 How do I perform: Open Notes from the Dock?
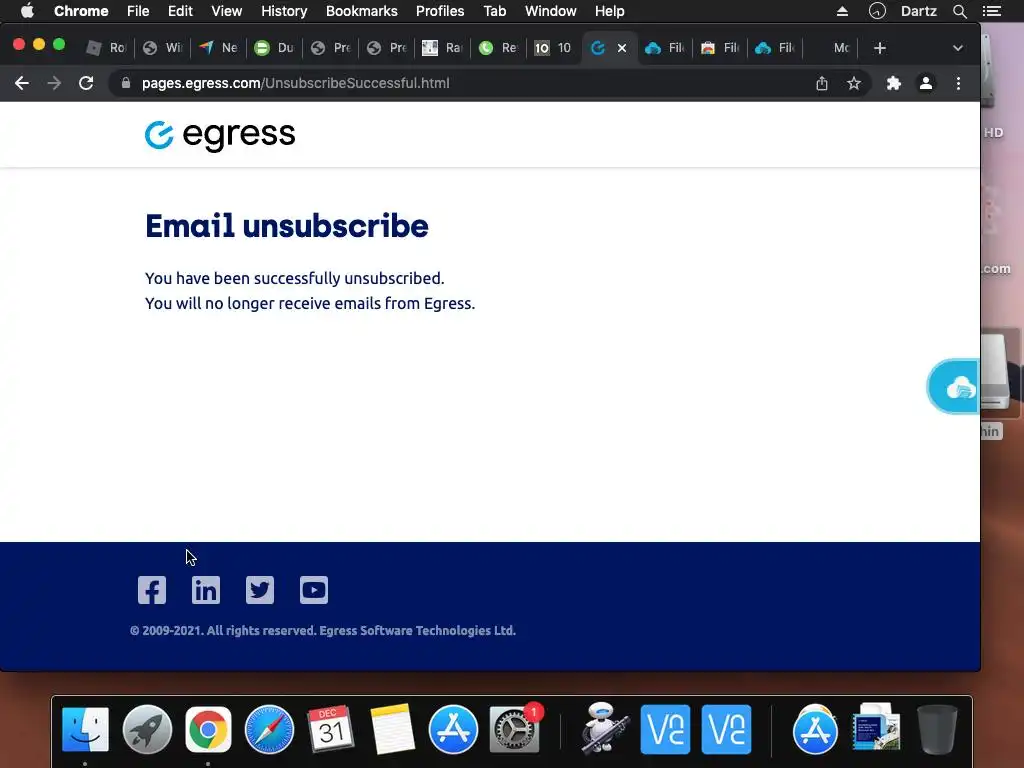[392, 729]
